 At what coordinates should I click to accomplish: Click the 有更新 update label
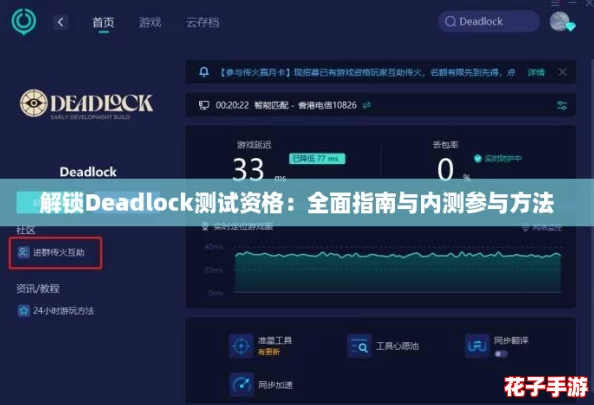[x=269, y=352]
